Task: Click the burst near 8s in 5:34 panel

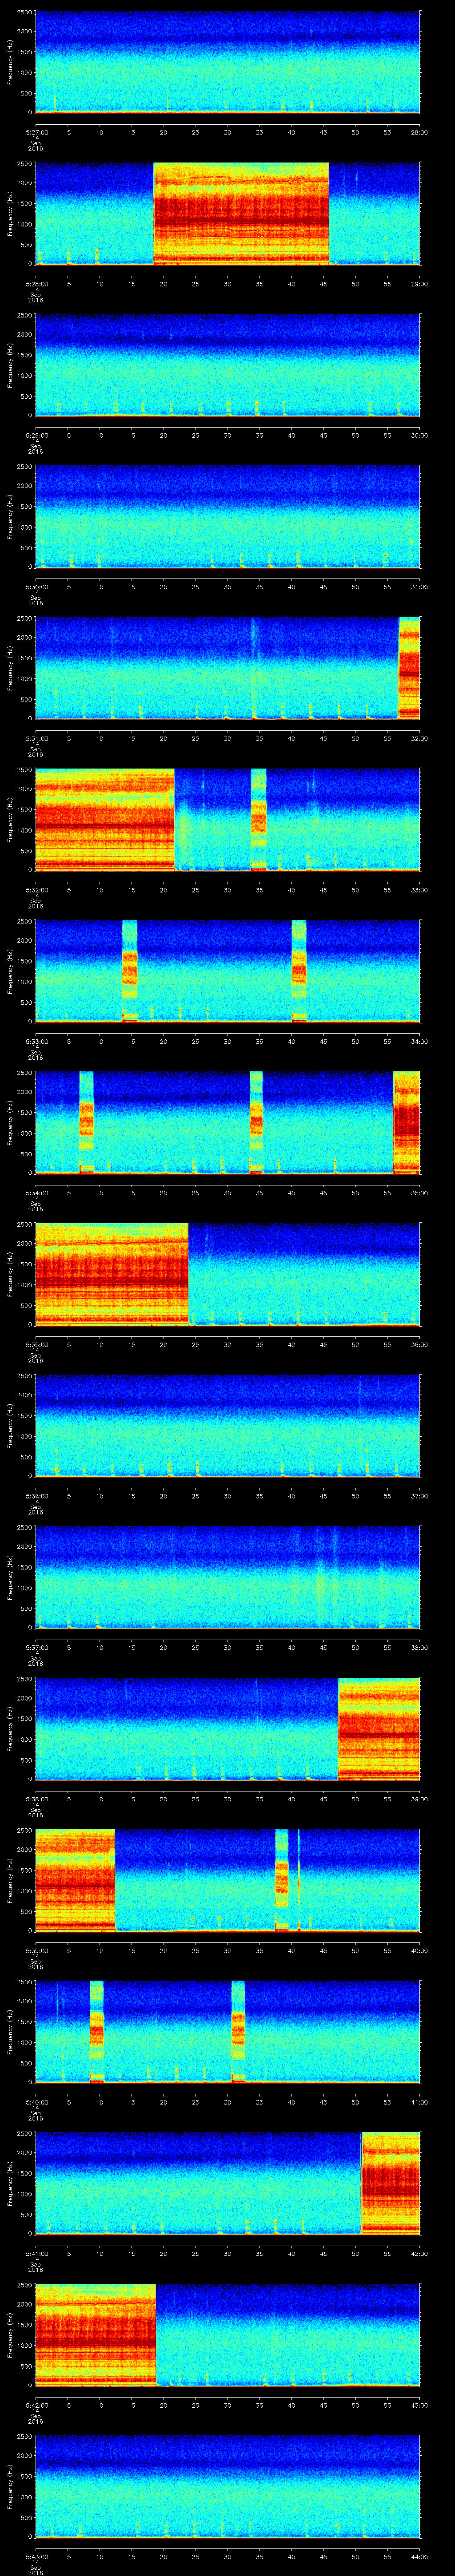Action: click(86, 1122)
